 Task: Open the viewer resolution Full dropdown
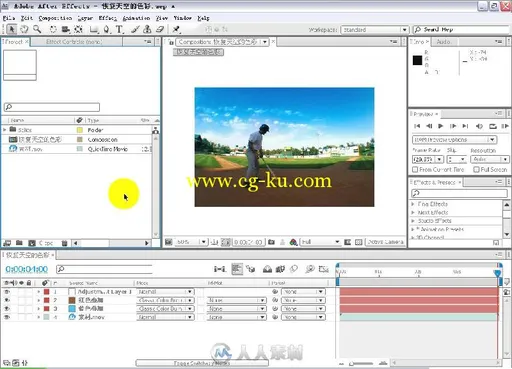coord(320,242)
